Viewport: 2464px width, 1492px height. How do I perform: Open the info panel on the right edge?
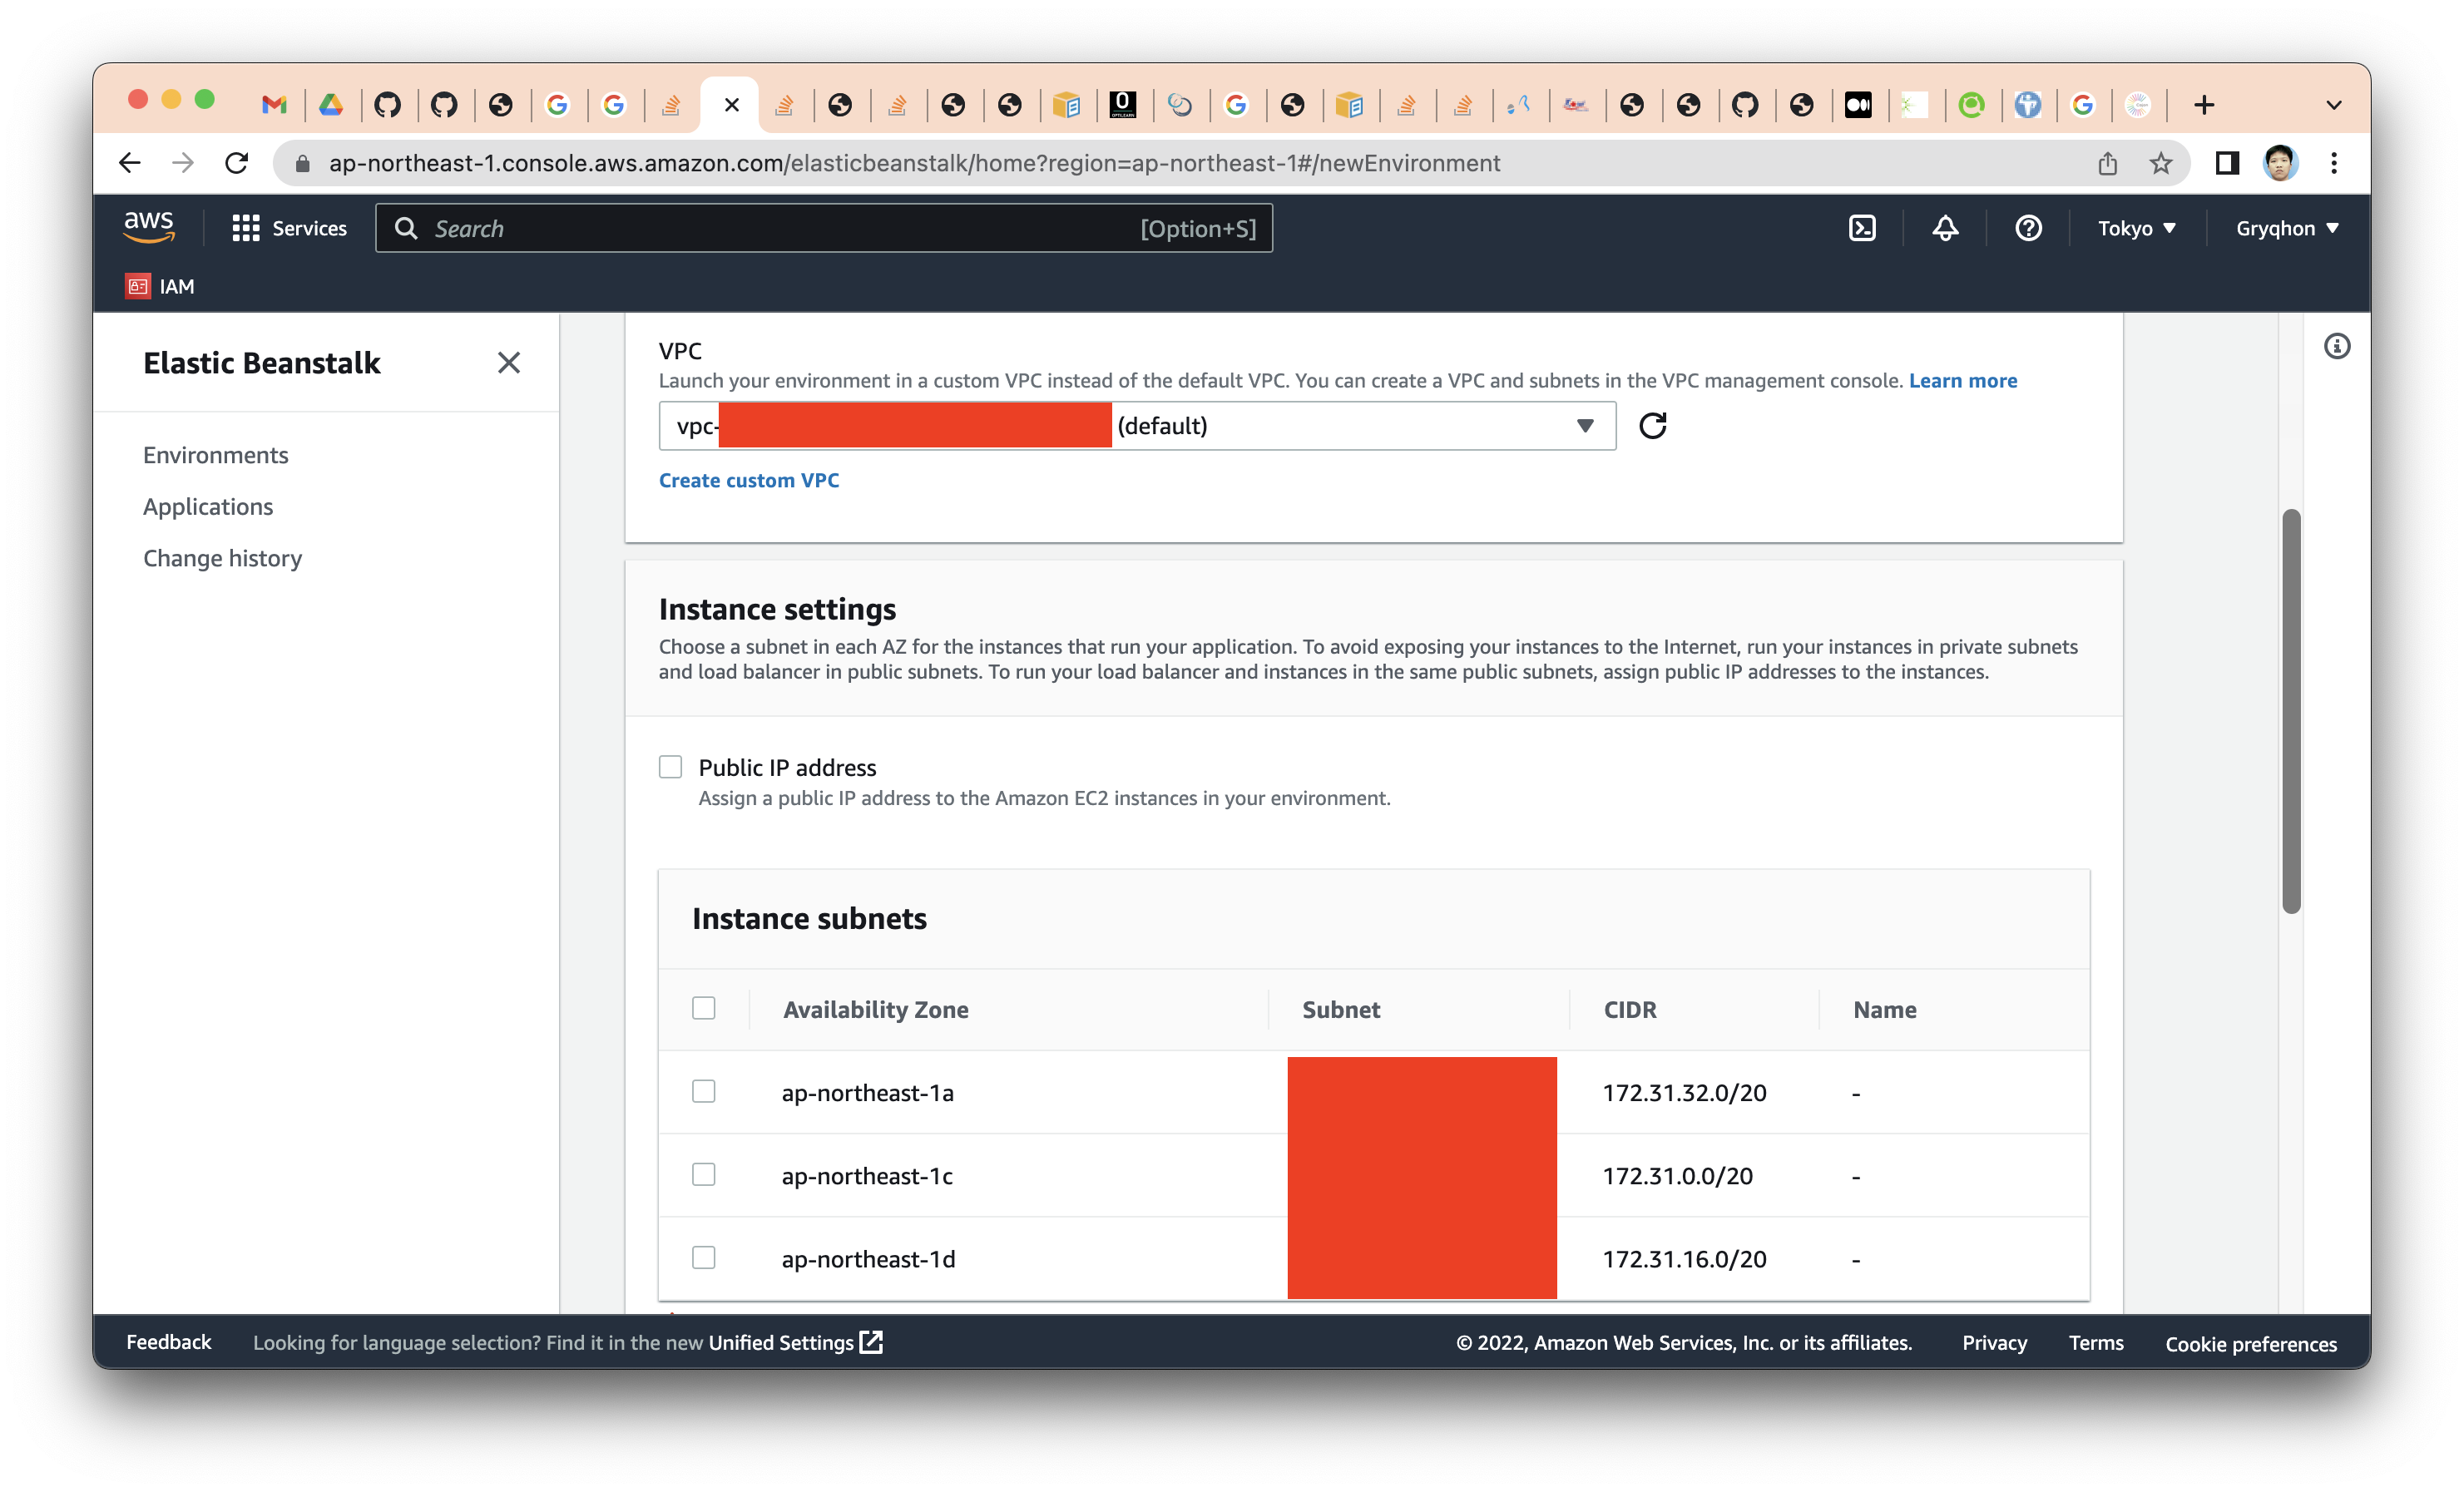click(2338, 345)
